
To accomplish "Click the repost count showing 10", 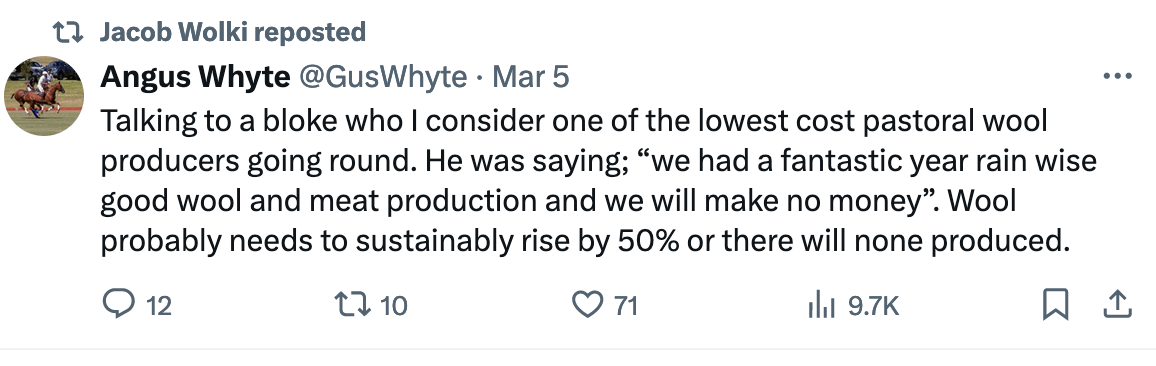I will pyautogui.click(x=394, y=305).
